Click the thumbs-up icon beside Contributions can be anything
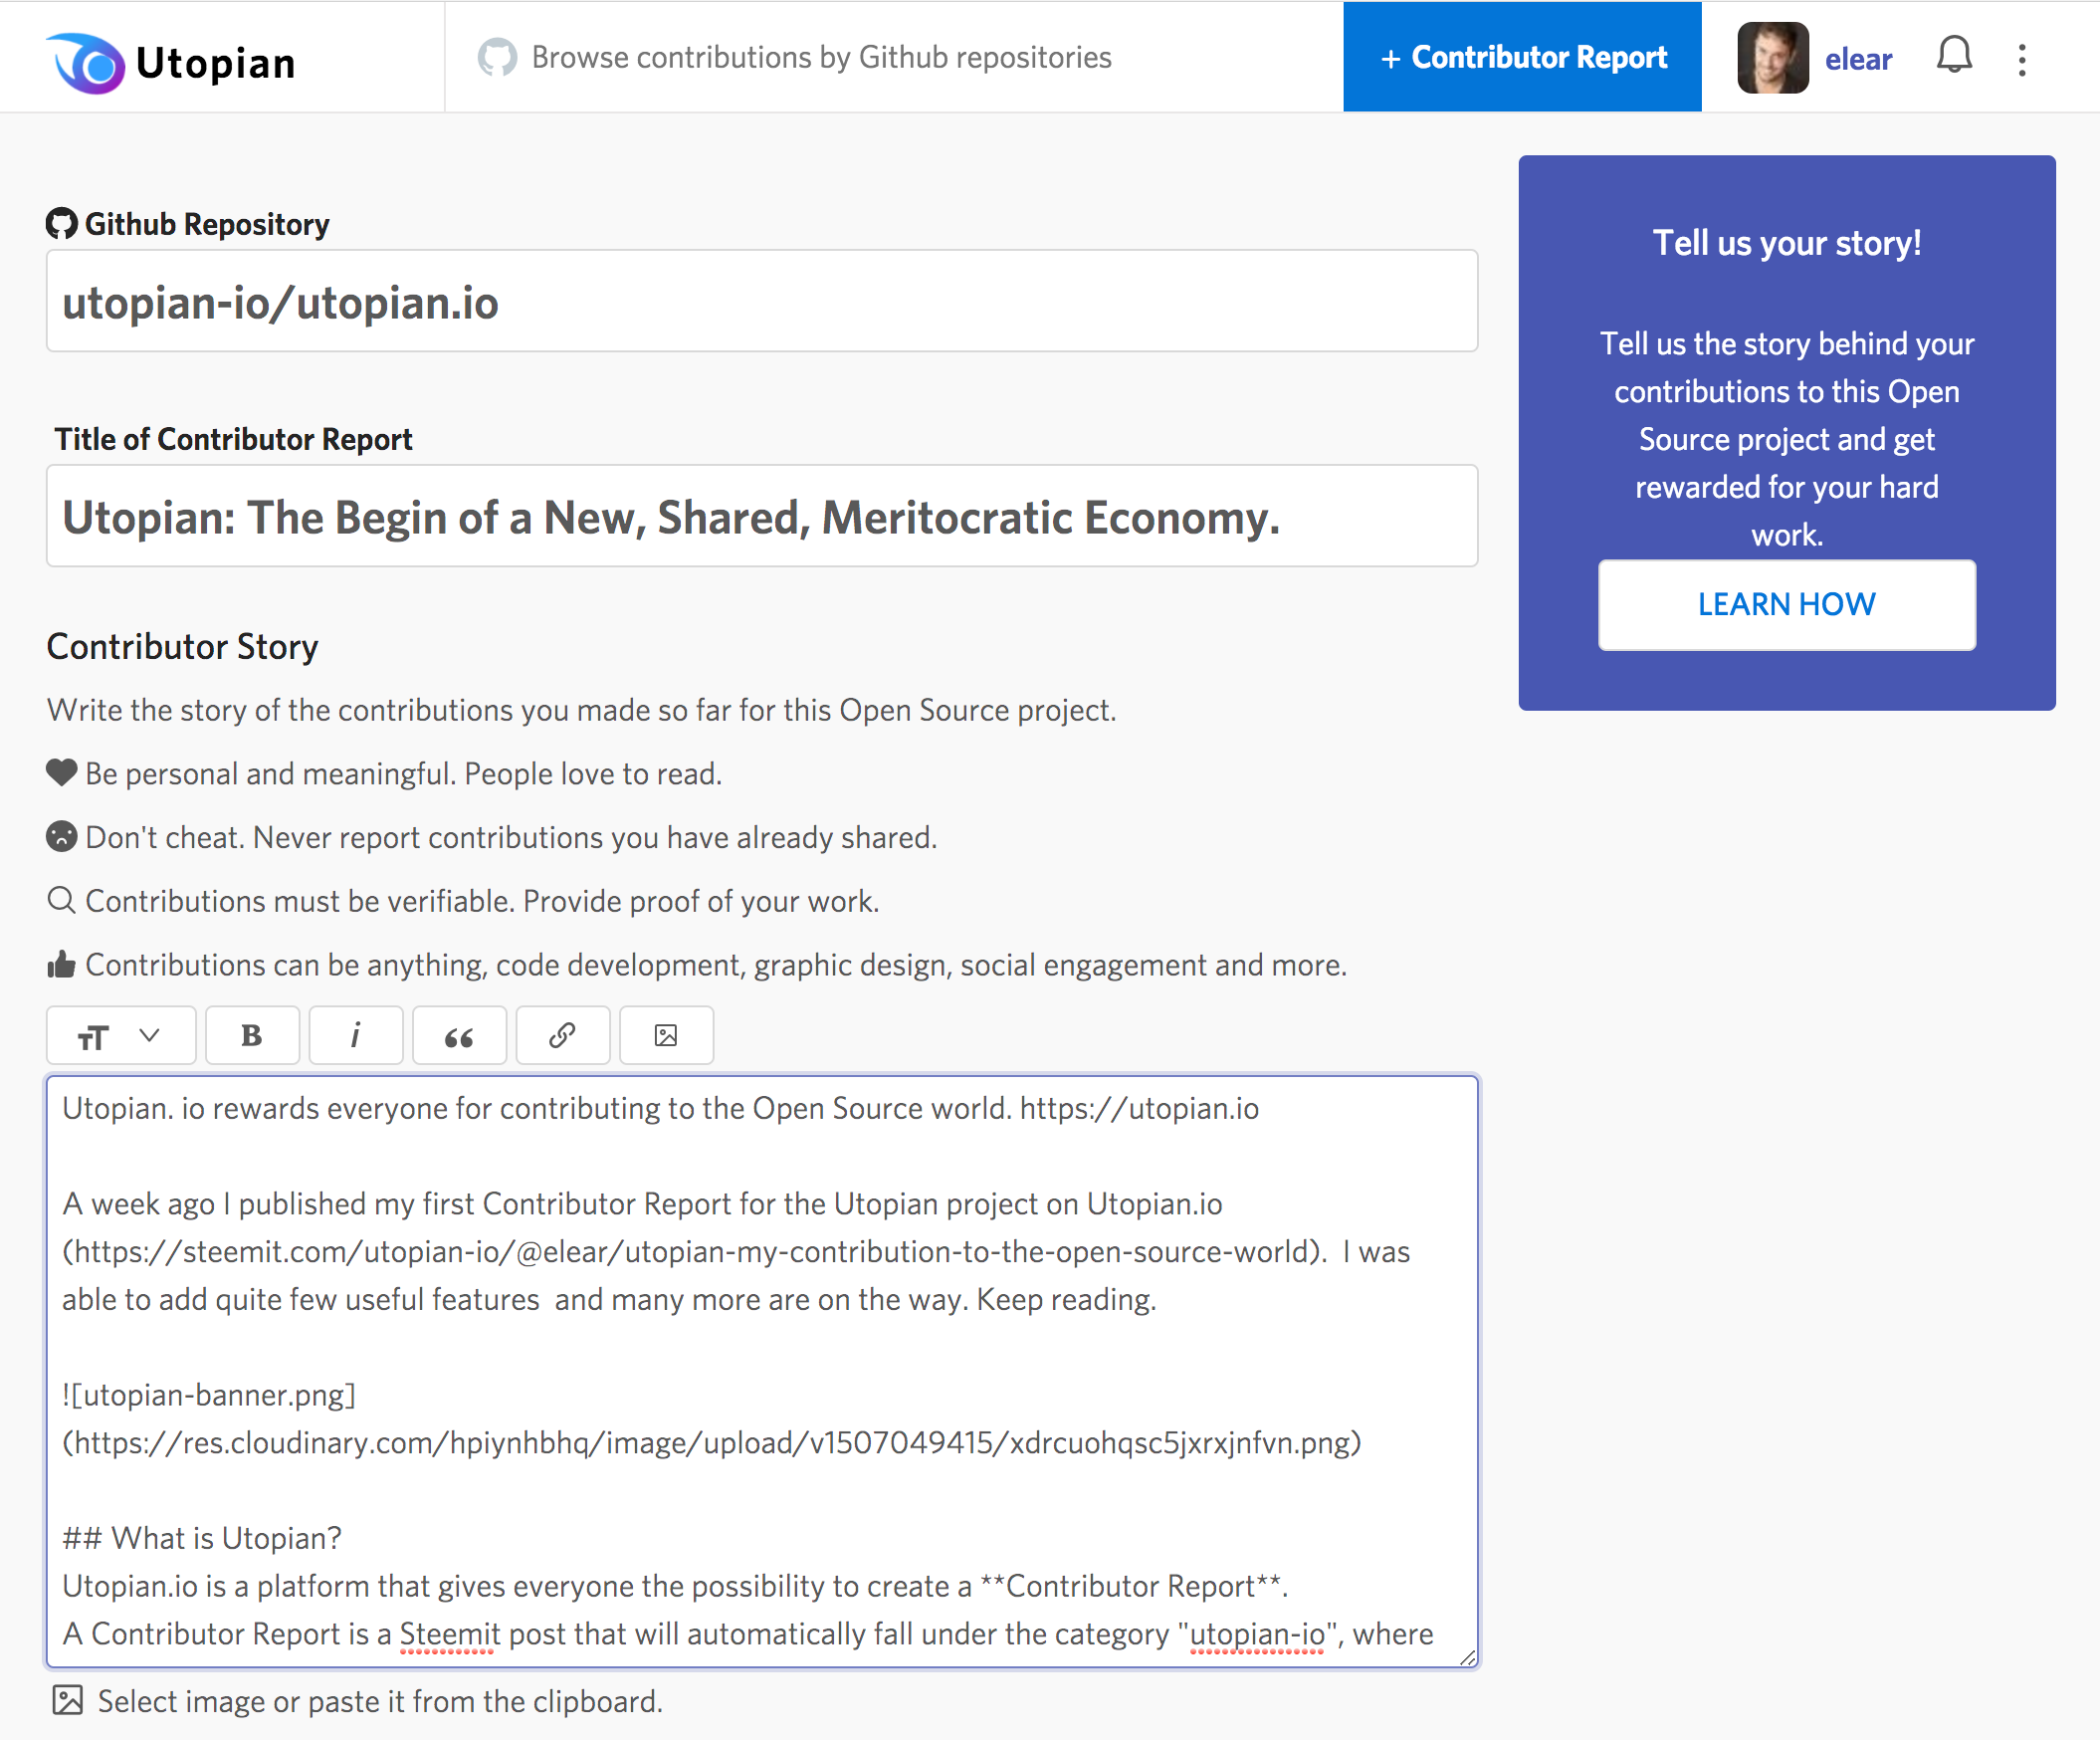The height and width of the screenshot is (1740, 2100). [61, 964]
